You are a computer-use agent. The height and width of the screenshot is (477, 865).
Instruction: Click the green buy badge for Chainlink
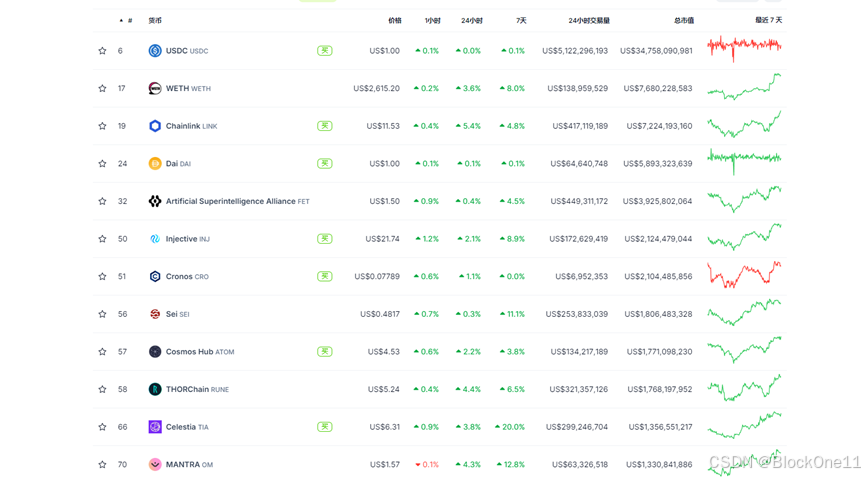click(325, 126)
